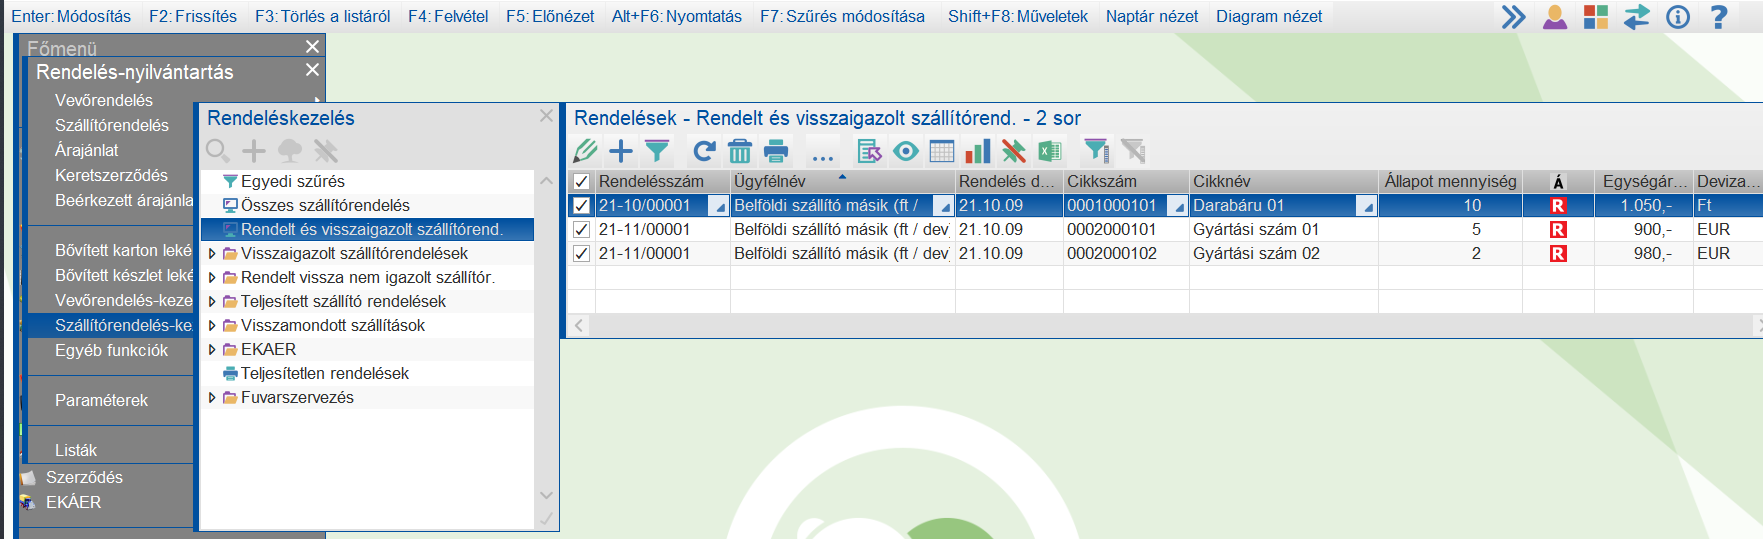Open the user profile icon
Viewport: 1763px width, 539px height.
click(x=1555, y=16)
